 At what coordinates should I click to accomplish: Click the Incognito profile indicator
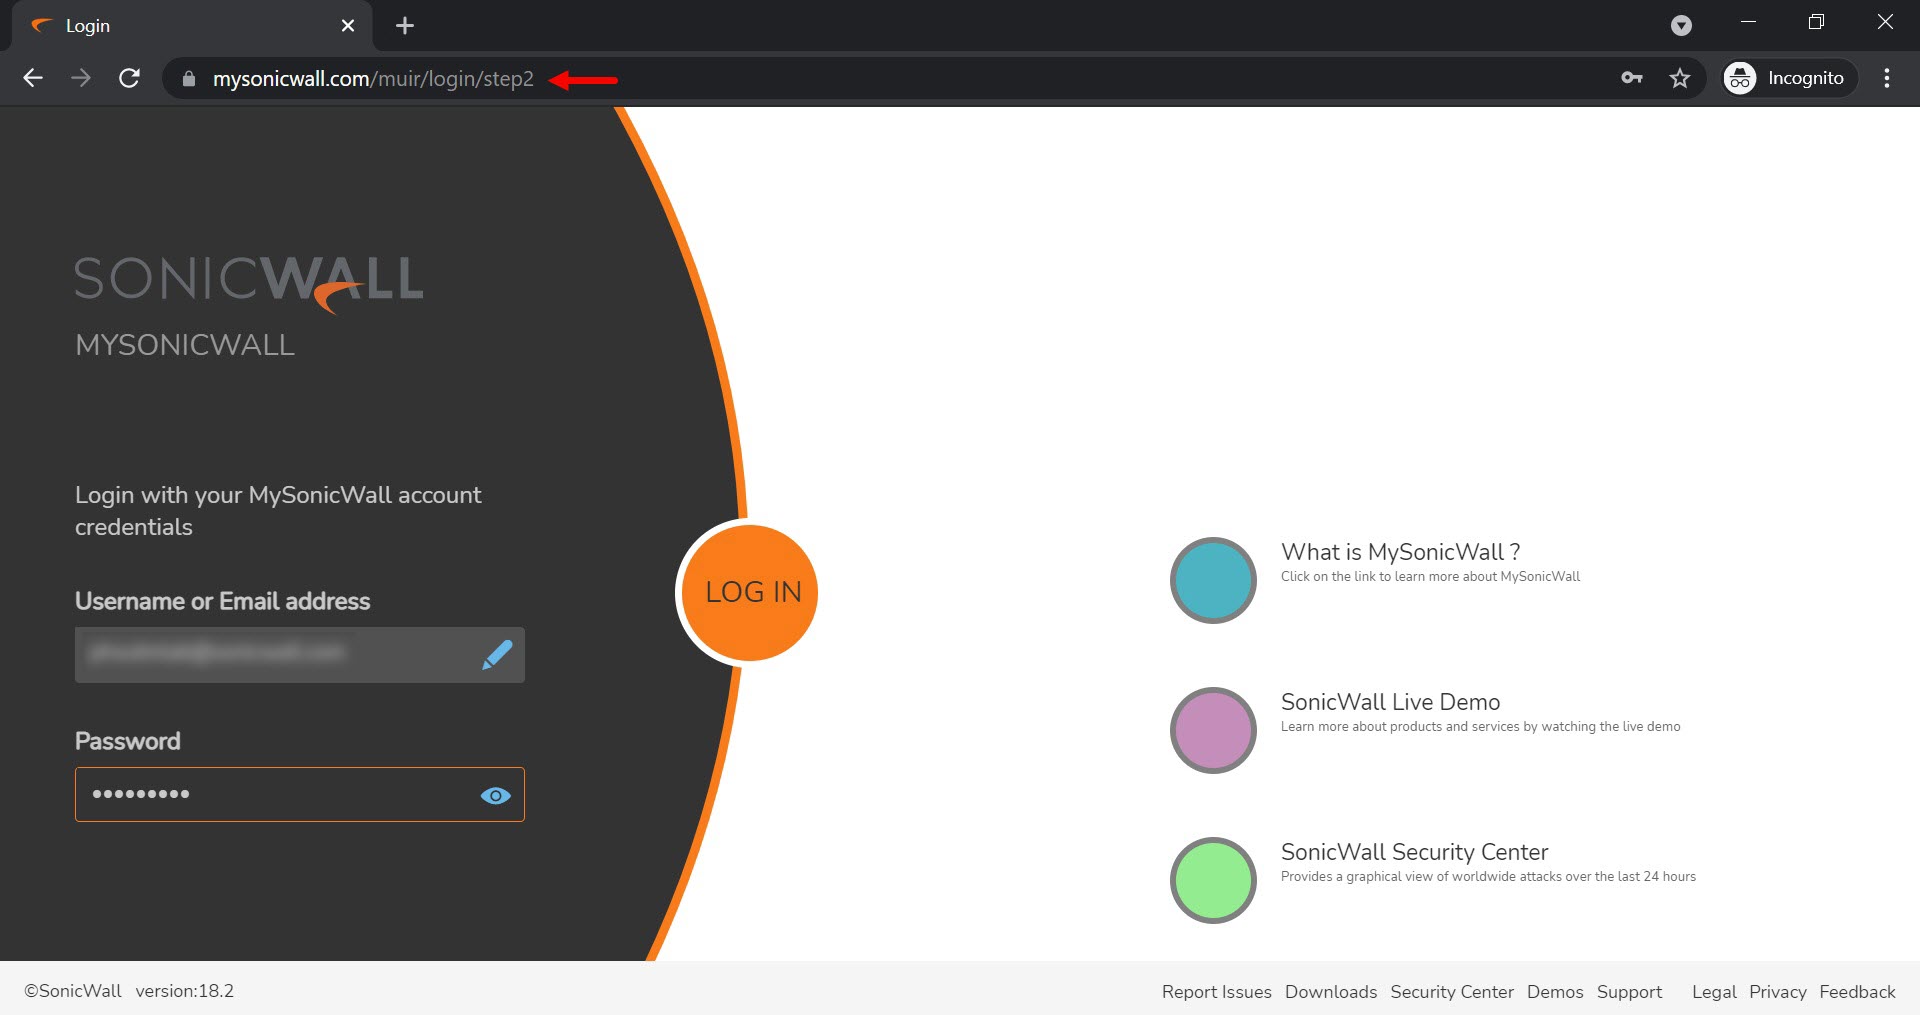pyautogui.click(x=1787, y=78)
